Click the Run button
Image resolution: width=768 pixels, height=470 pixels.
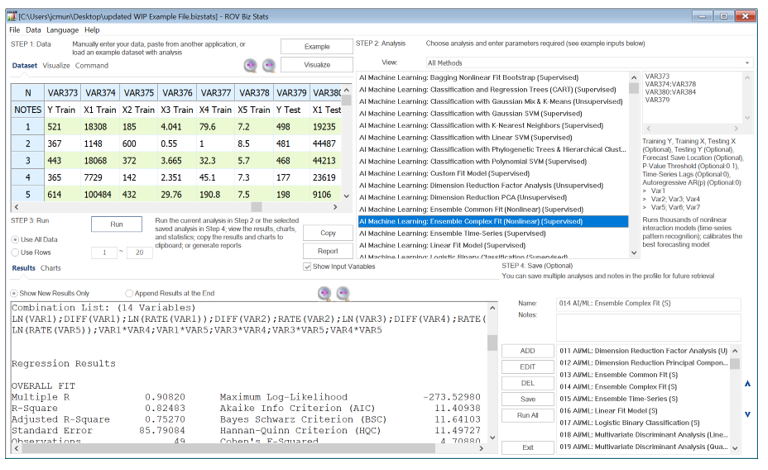(117, 224)
